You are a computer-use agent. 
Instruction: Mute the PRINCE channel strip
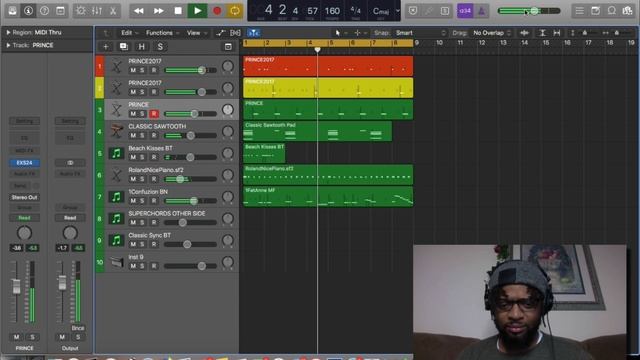click(x=16, y=337)
